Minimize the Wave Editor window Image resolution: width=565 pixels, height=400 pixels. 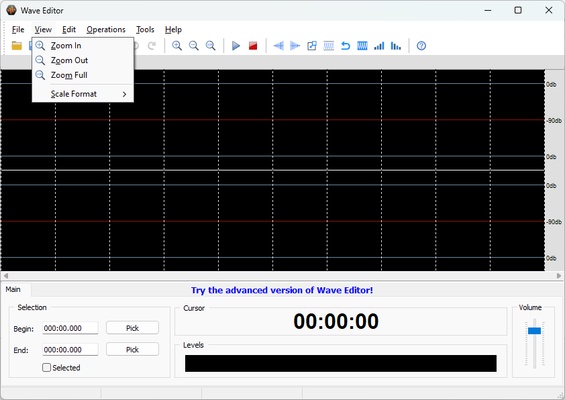(488, 10)
